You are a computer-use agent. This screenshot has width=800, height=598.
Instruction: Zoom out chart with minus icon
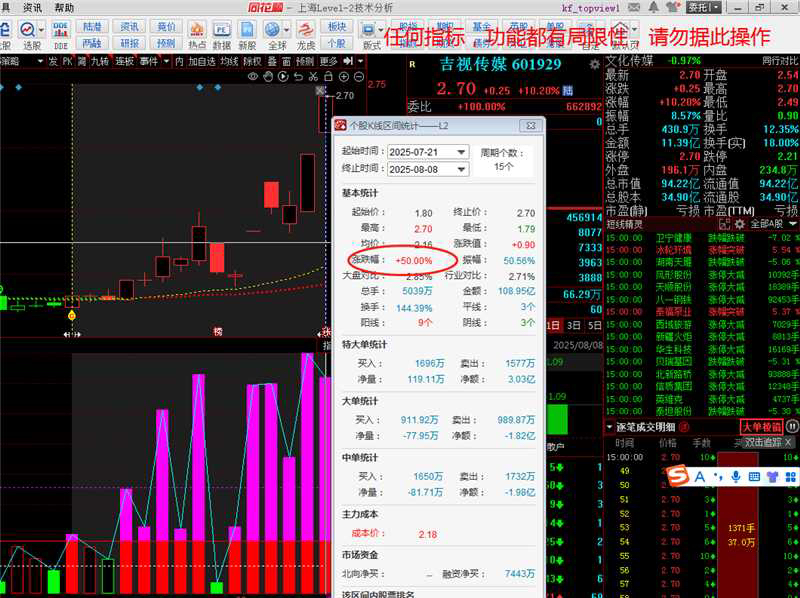tap(359, 77)
